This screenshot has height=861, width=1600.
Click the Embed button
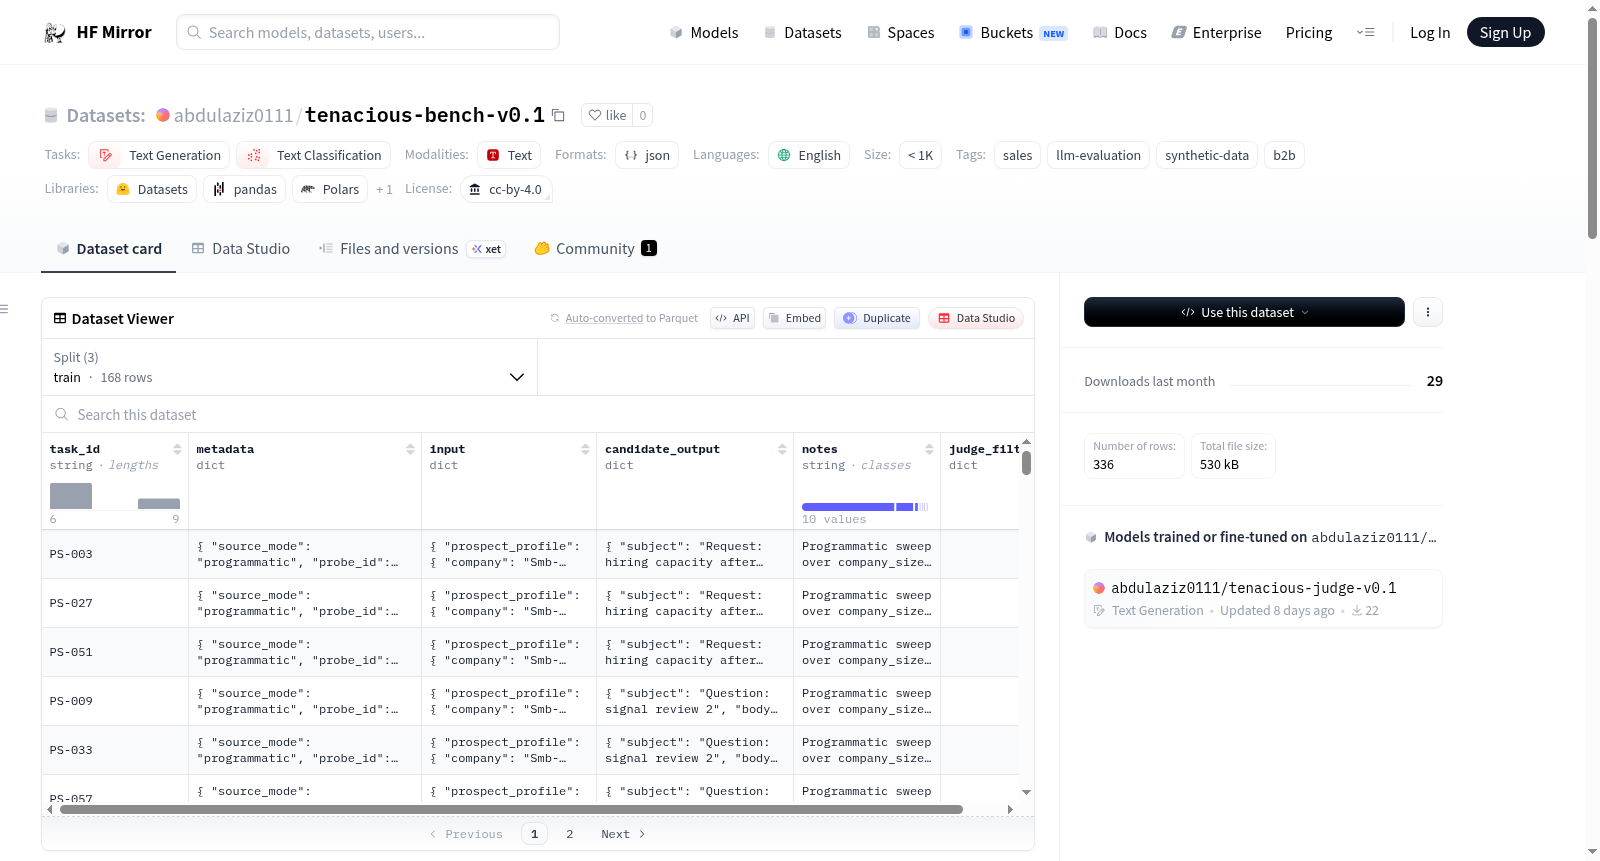point(794,318)
